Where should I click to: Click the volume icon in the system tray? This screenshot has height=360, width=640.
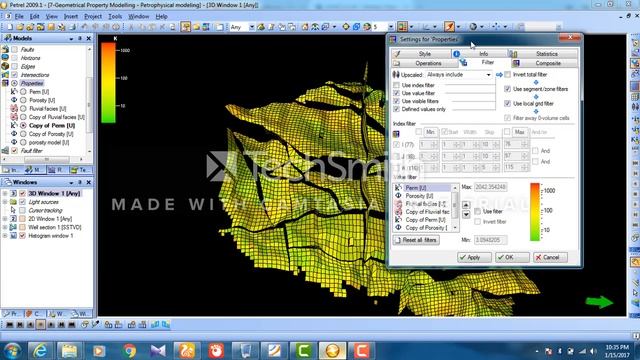tap(593, 351)
